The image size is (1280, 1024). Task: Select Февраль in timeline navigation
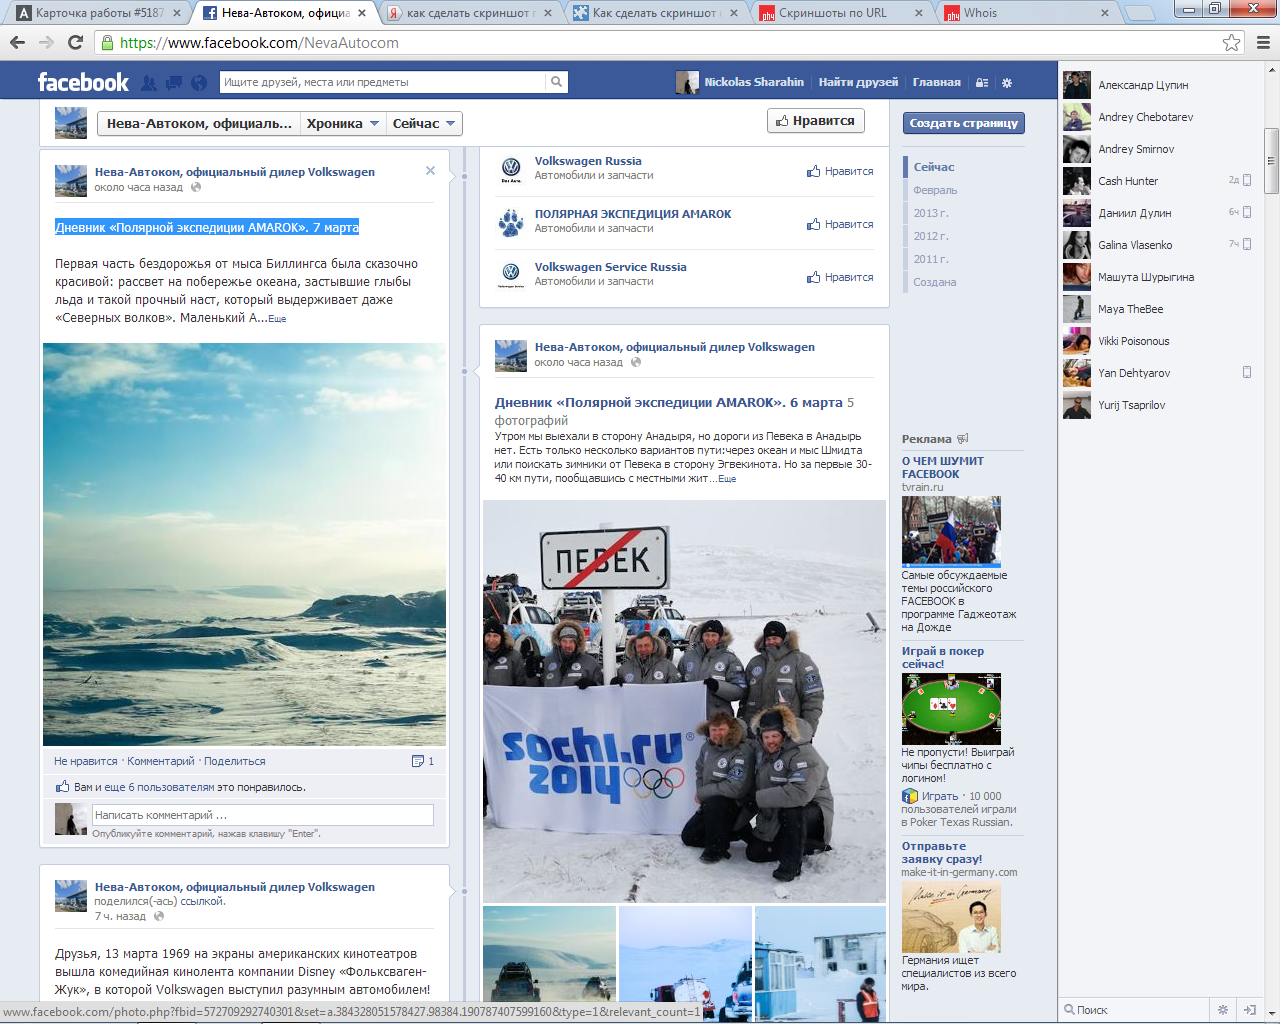coord(935,190)
